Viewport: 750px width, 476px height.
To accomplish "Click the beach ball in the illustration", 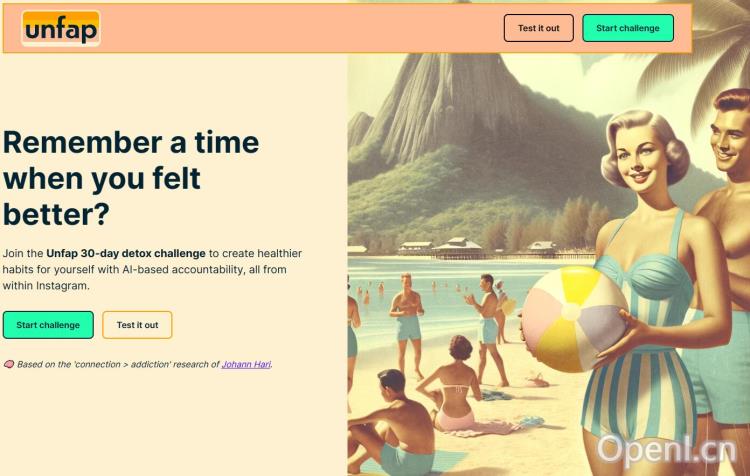I will tap(574, 319).
